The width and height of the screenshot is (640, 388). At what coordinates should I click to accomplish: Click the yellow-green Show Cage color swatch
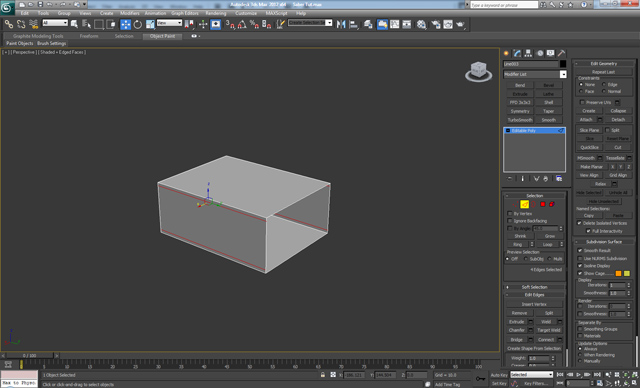coord(627,273)
